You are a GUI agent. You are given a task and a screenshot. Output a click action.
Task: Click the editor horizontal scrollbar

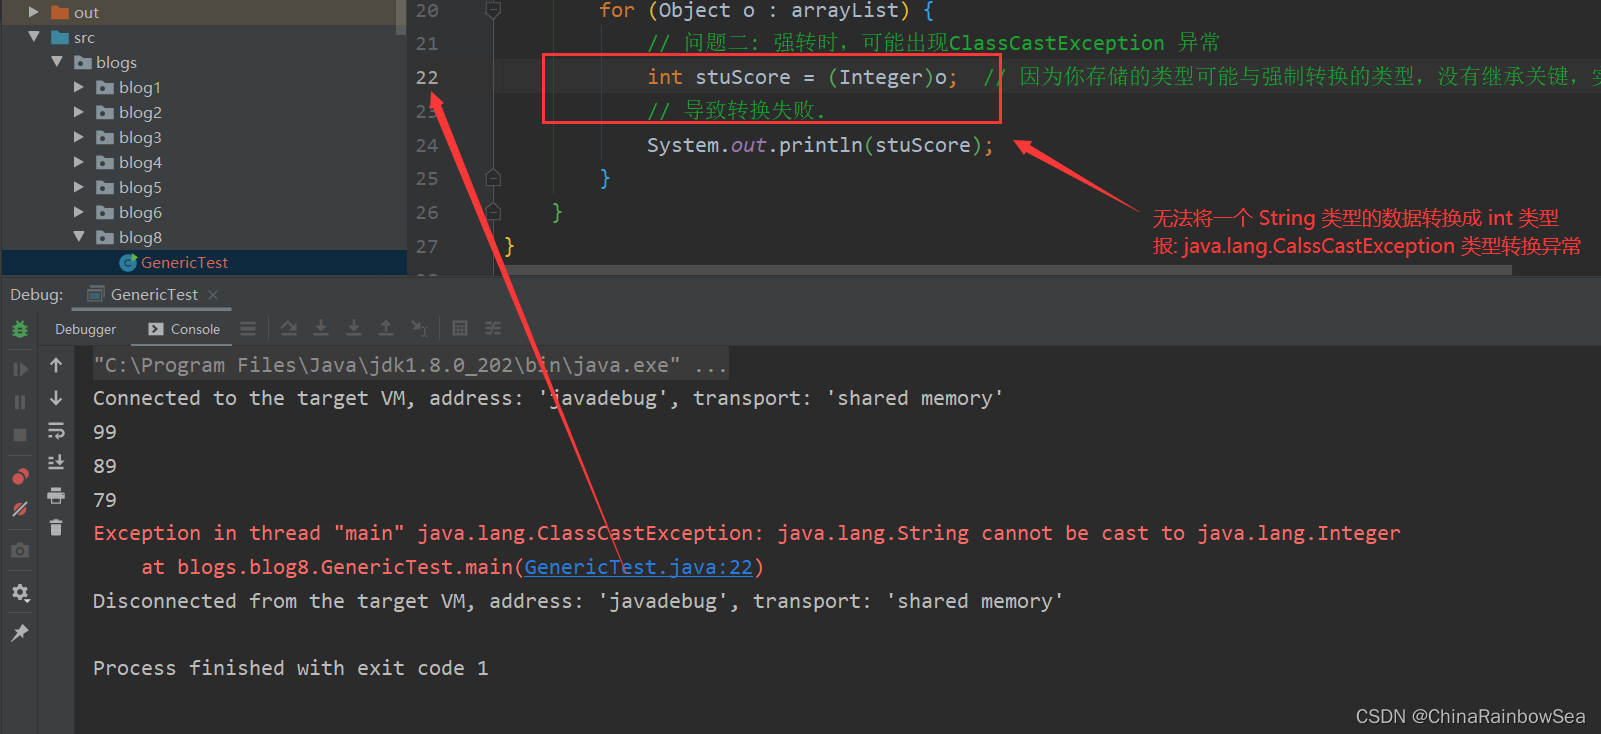[x=1010, y=270]
